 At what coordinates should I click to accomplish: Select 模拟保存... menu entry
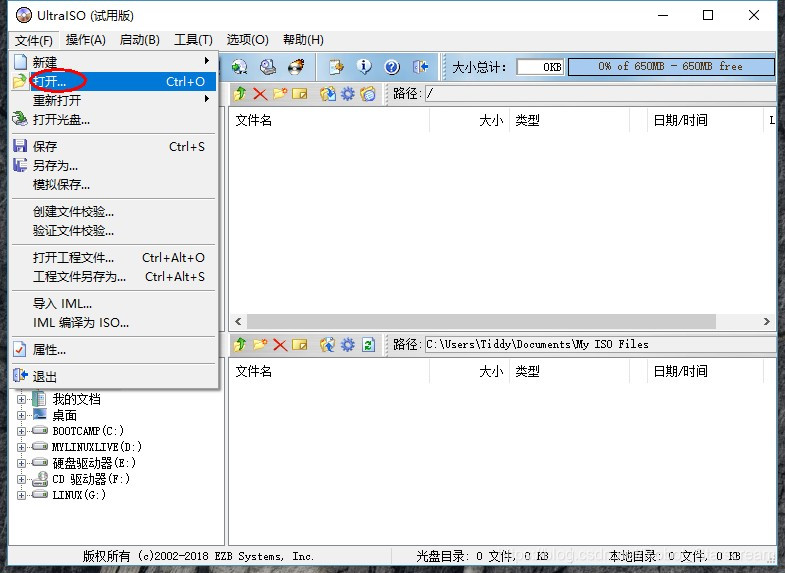pyautogui.click(x=114, y=184)
